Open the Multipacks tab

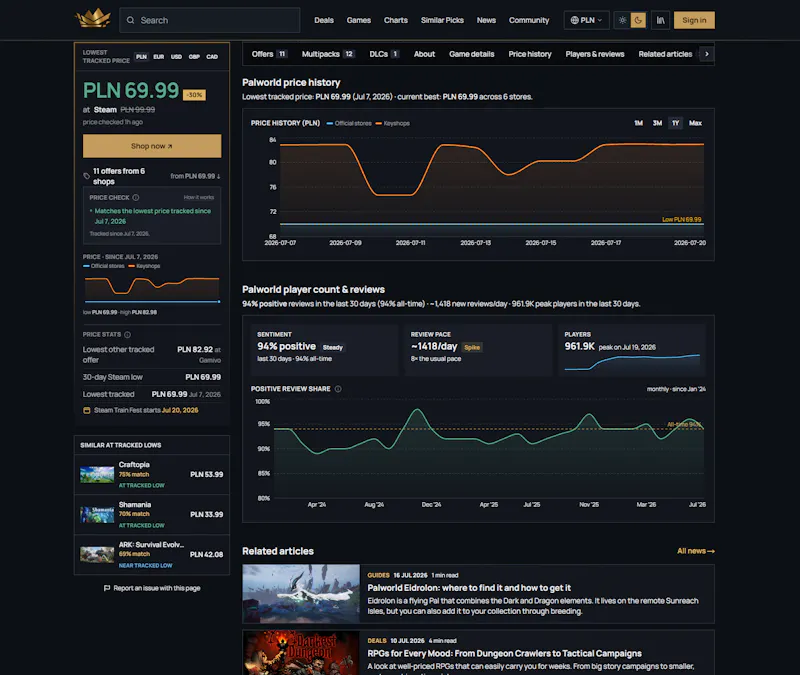328,54
